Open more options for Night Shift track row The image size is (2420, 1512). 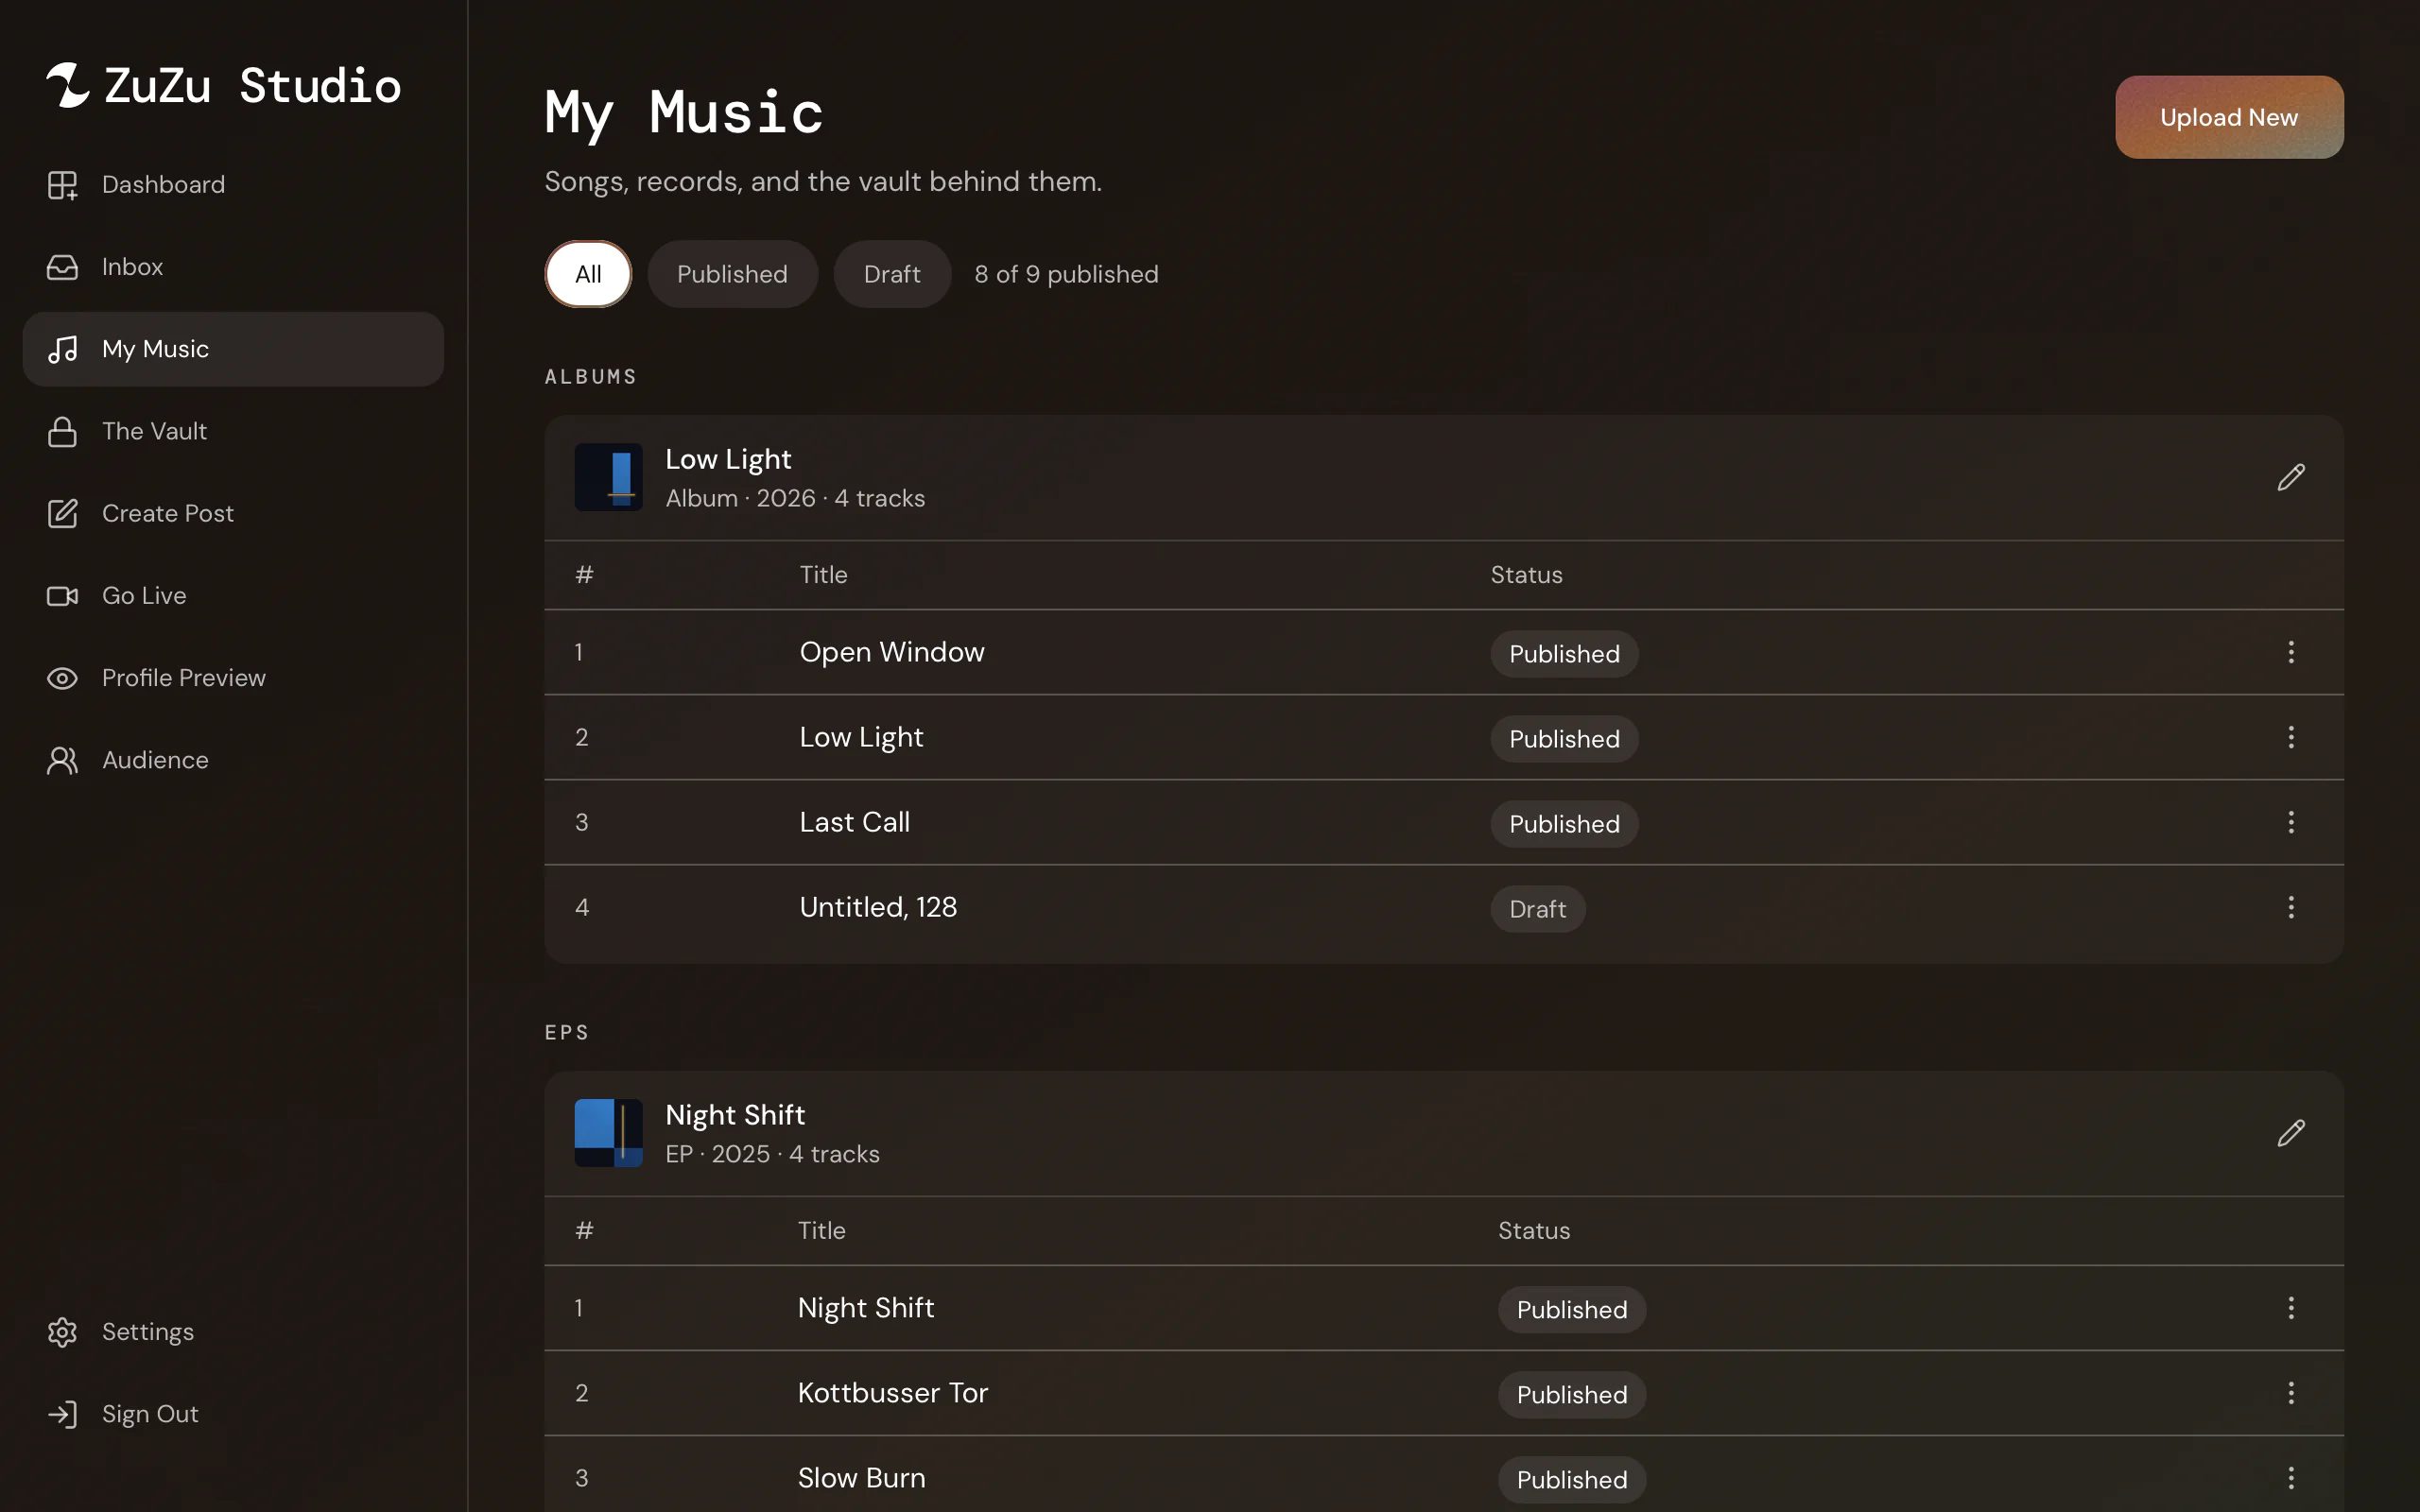(x=2291, y=1308)
